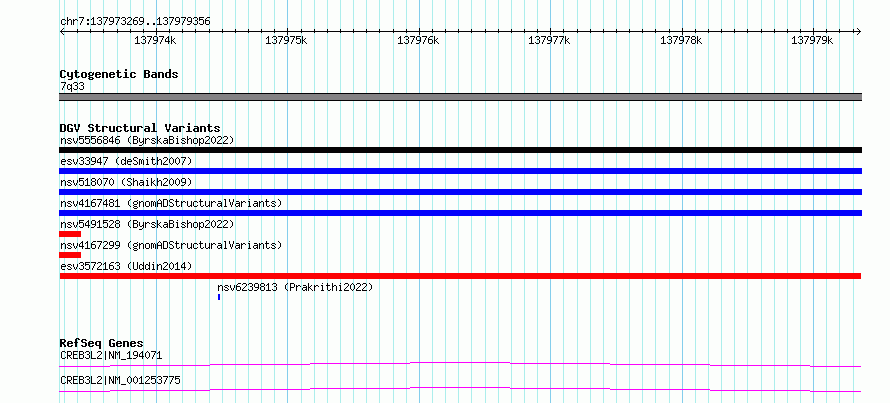Viewport: 890px width, 403px height.
Task: Select the magenta CREB3L2 NM_194071 gene line
Action: coord(460,364)
